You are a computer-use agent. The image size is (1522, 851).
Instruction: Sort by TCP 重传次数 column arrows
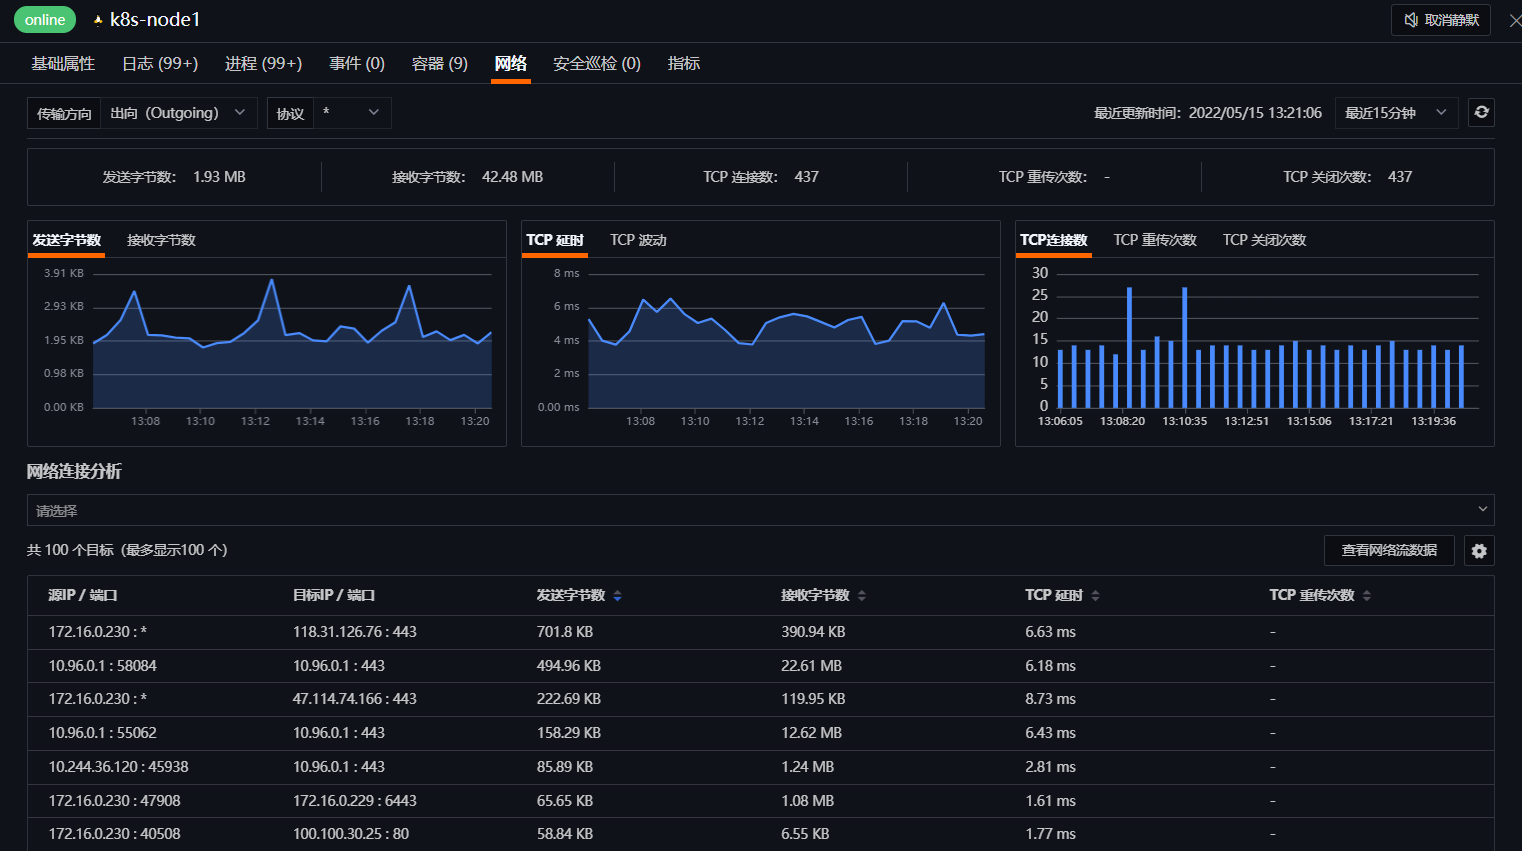[1366, 596]
